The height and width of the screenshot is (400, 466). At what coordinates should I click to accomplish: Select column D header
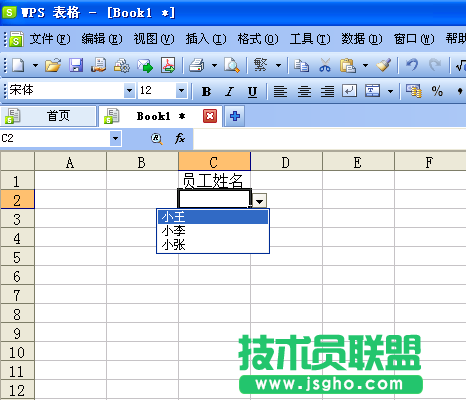[286, 162]
